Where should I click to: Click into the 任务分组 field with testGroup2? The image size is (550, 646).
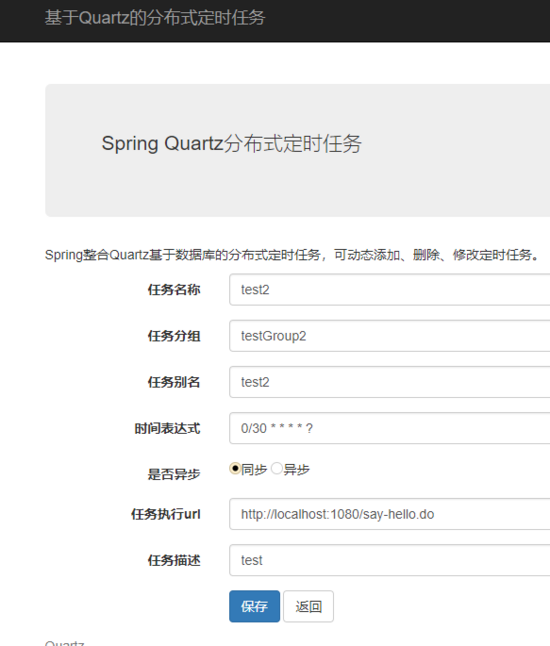tap(389, 336)
